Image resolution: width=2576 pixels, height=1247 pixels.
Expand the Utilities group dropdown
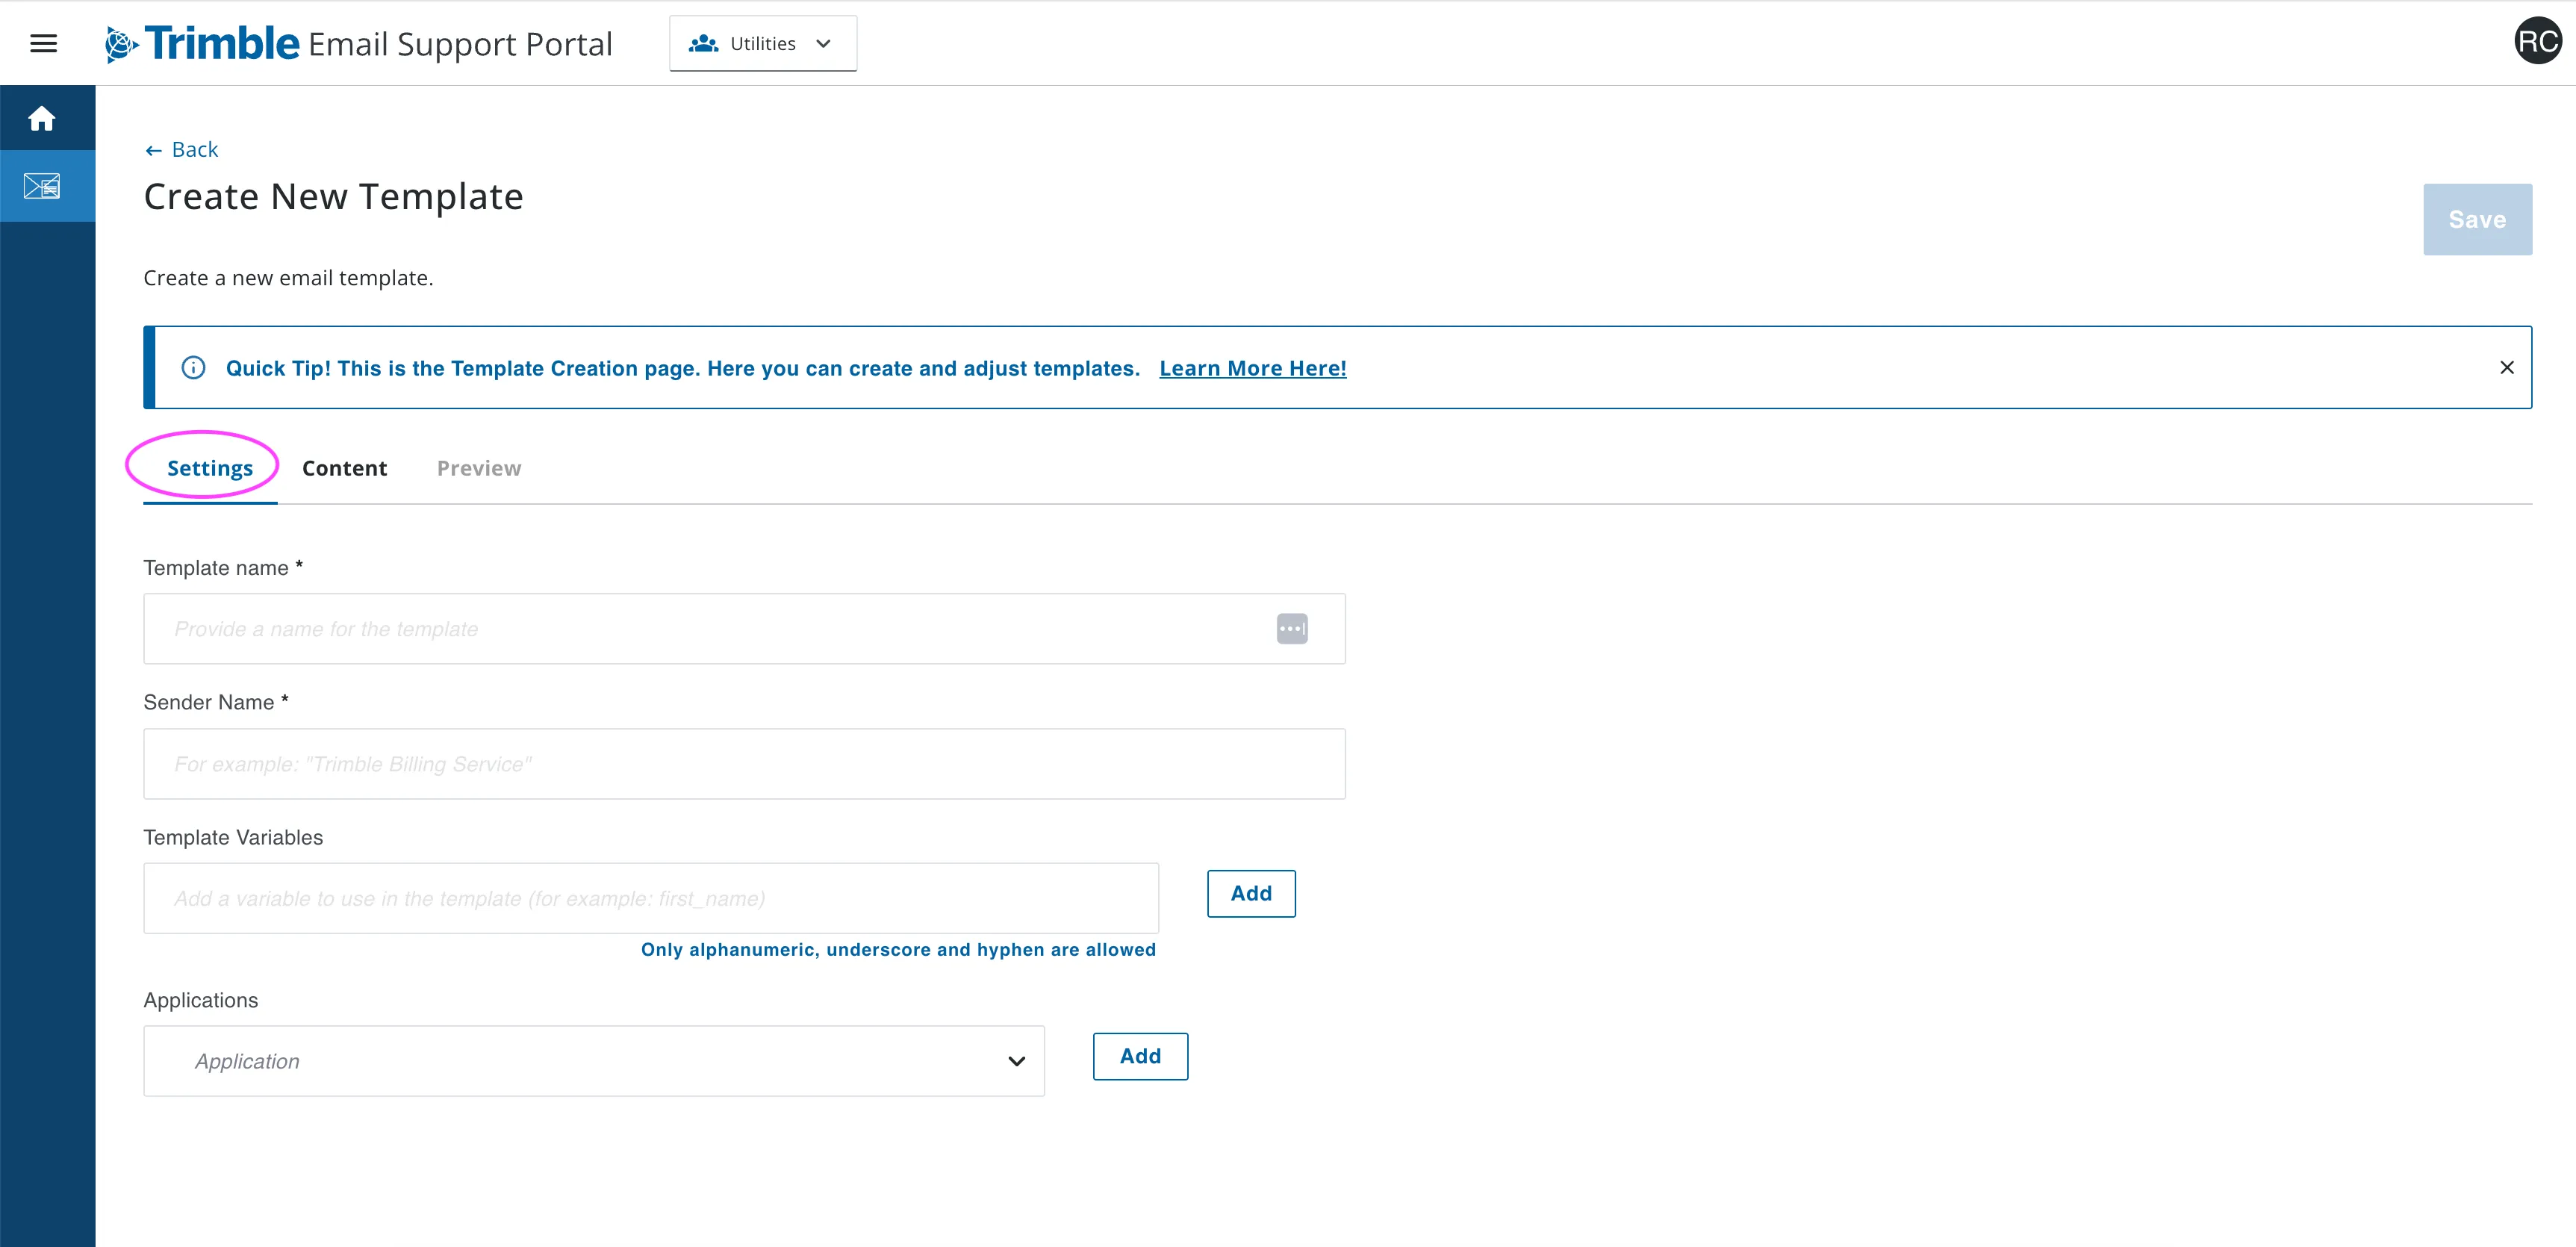763,44
